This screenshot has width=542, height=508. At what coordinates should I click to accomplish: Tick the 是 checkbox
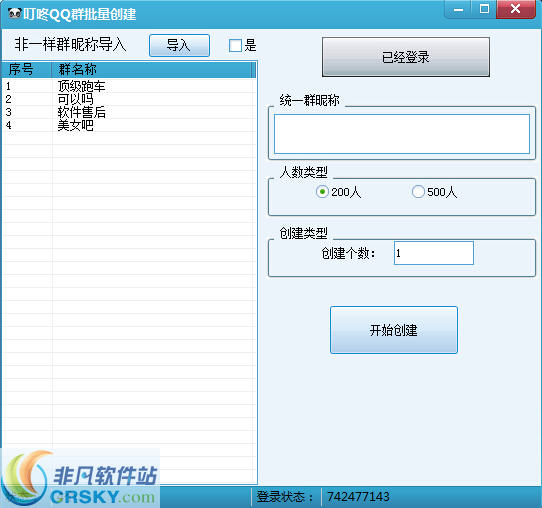pyautogui.click(x=235, y=45)
